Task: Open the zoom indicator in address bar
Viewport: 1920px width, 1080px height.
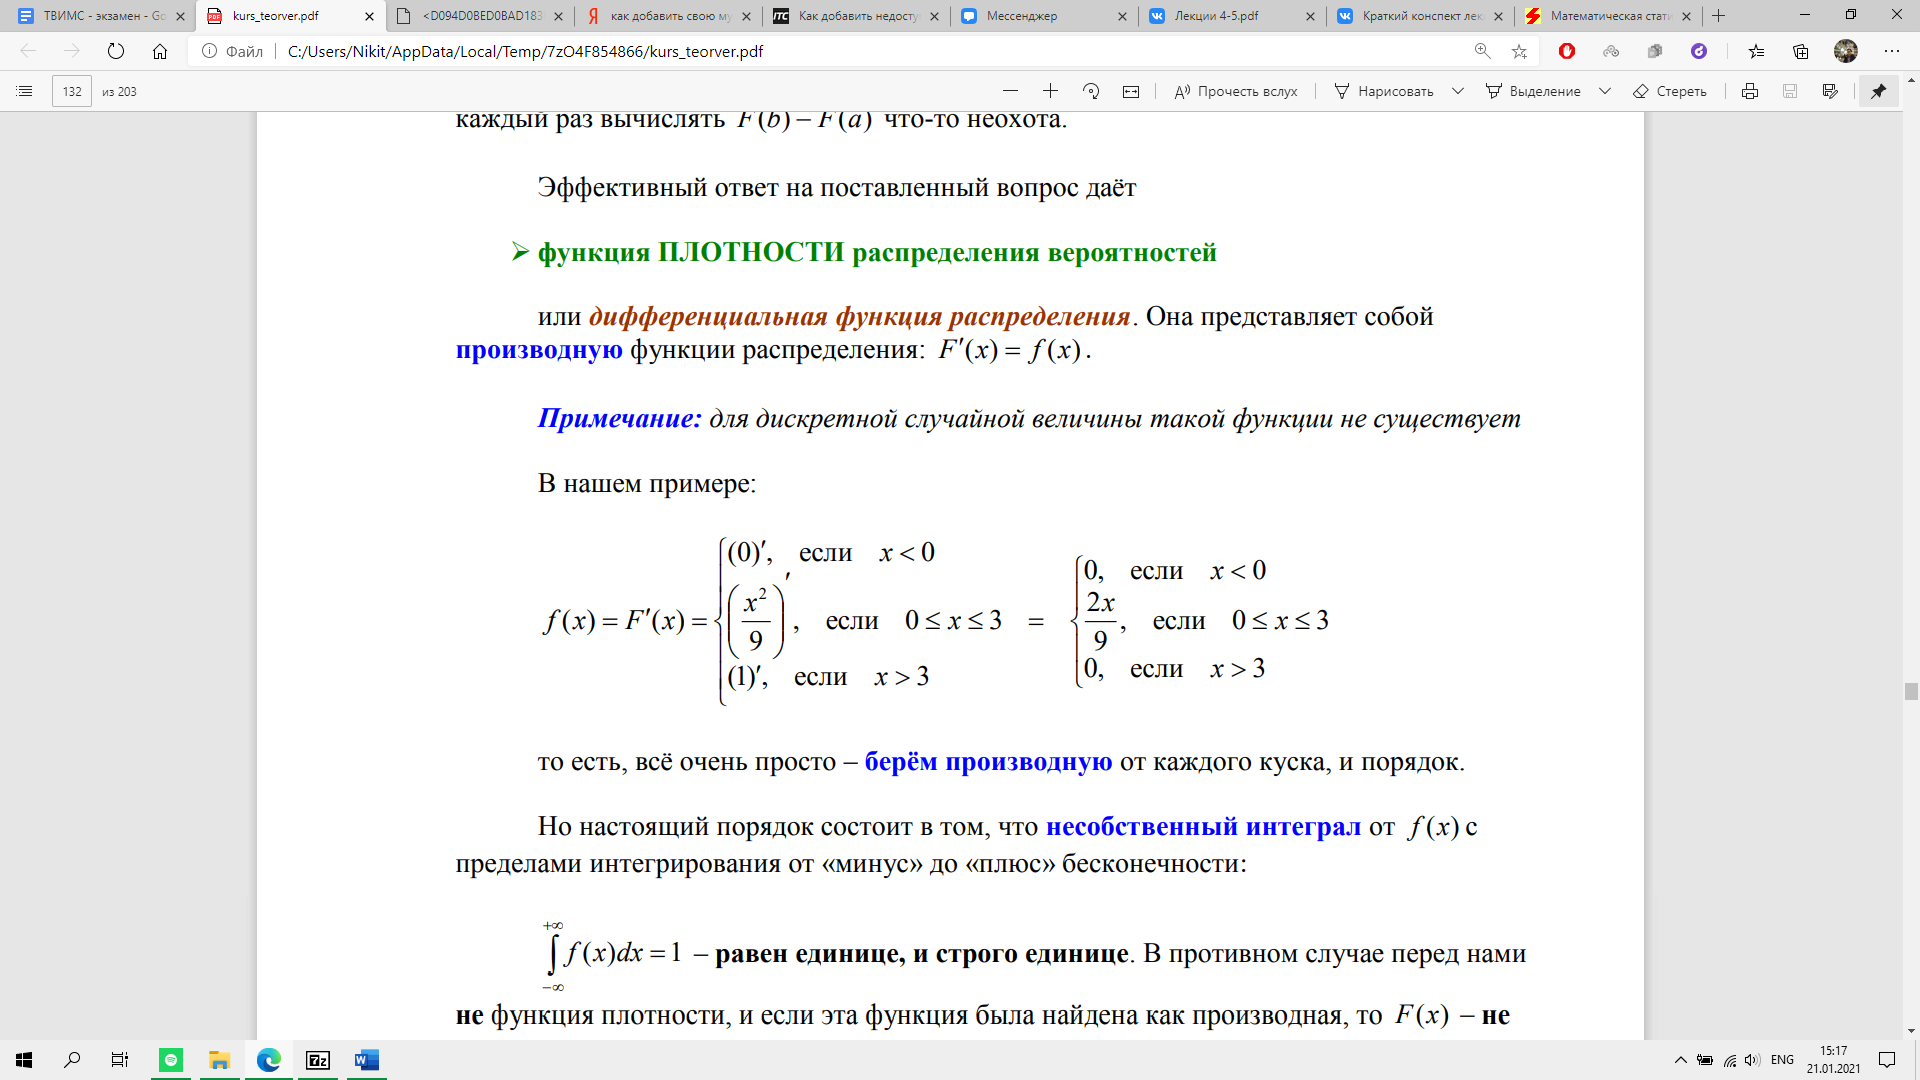Action: 1482,51
